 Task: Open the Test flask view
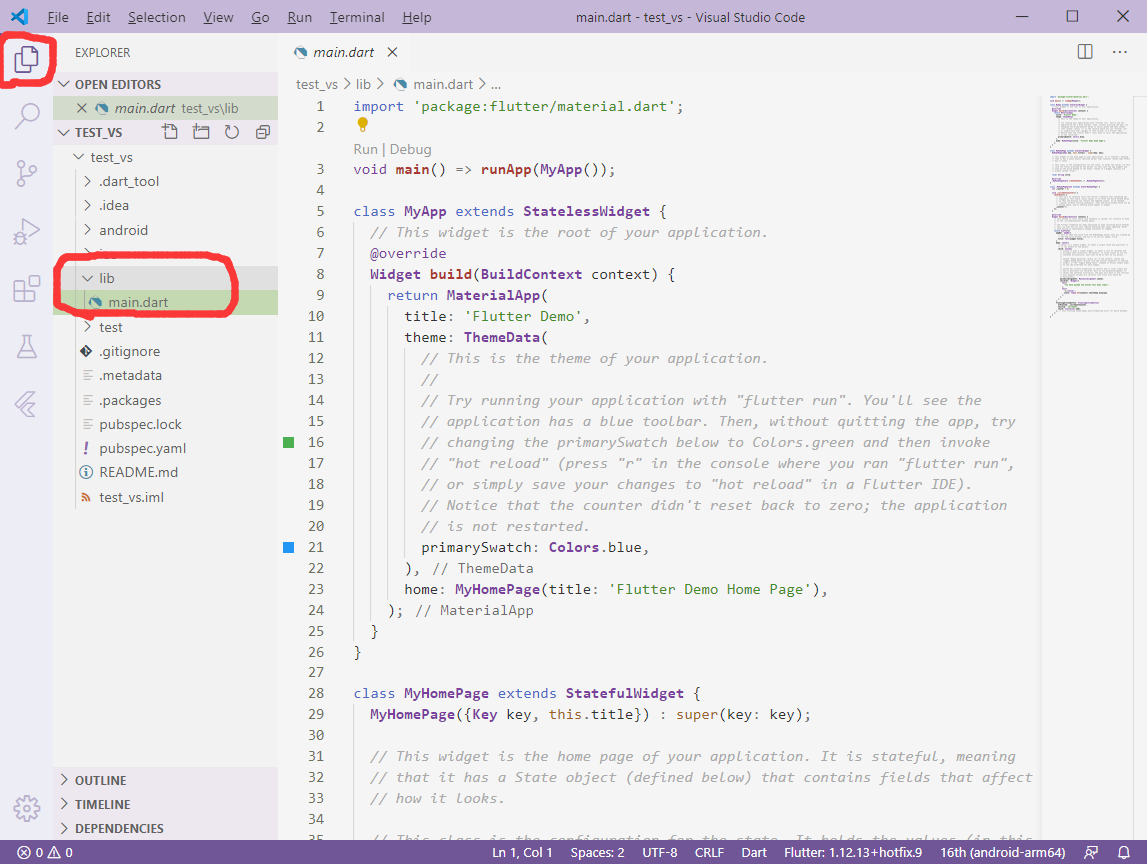pyautogui.click(x=26, y=346)
